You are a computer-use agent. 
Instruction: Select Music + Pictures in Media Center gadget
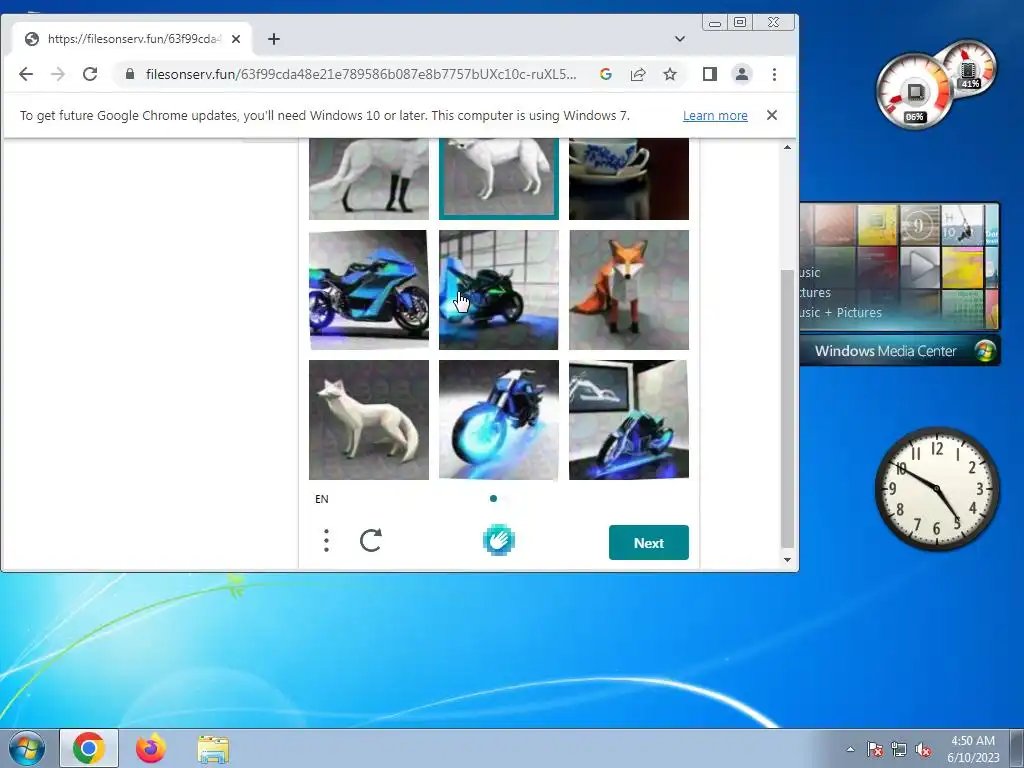click(840, 313)
